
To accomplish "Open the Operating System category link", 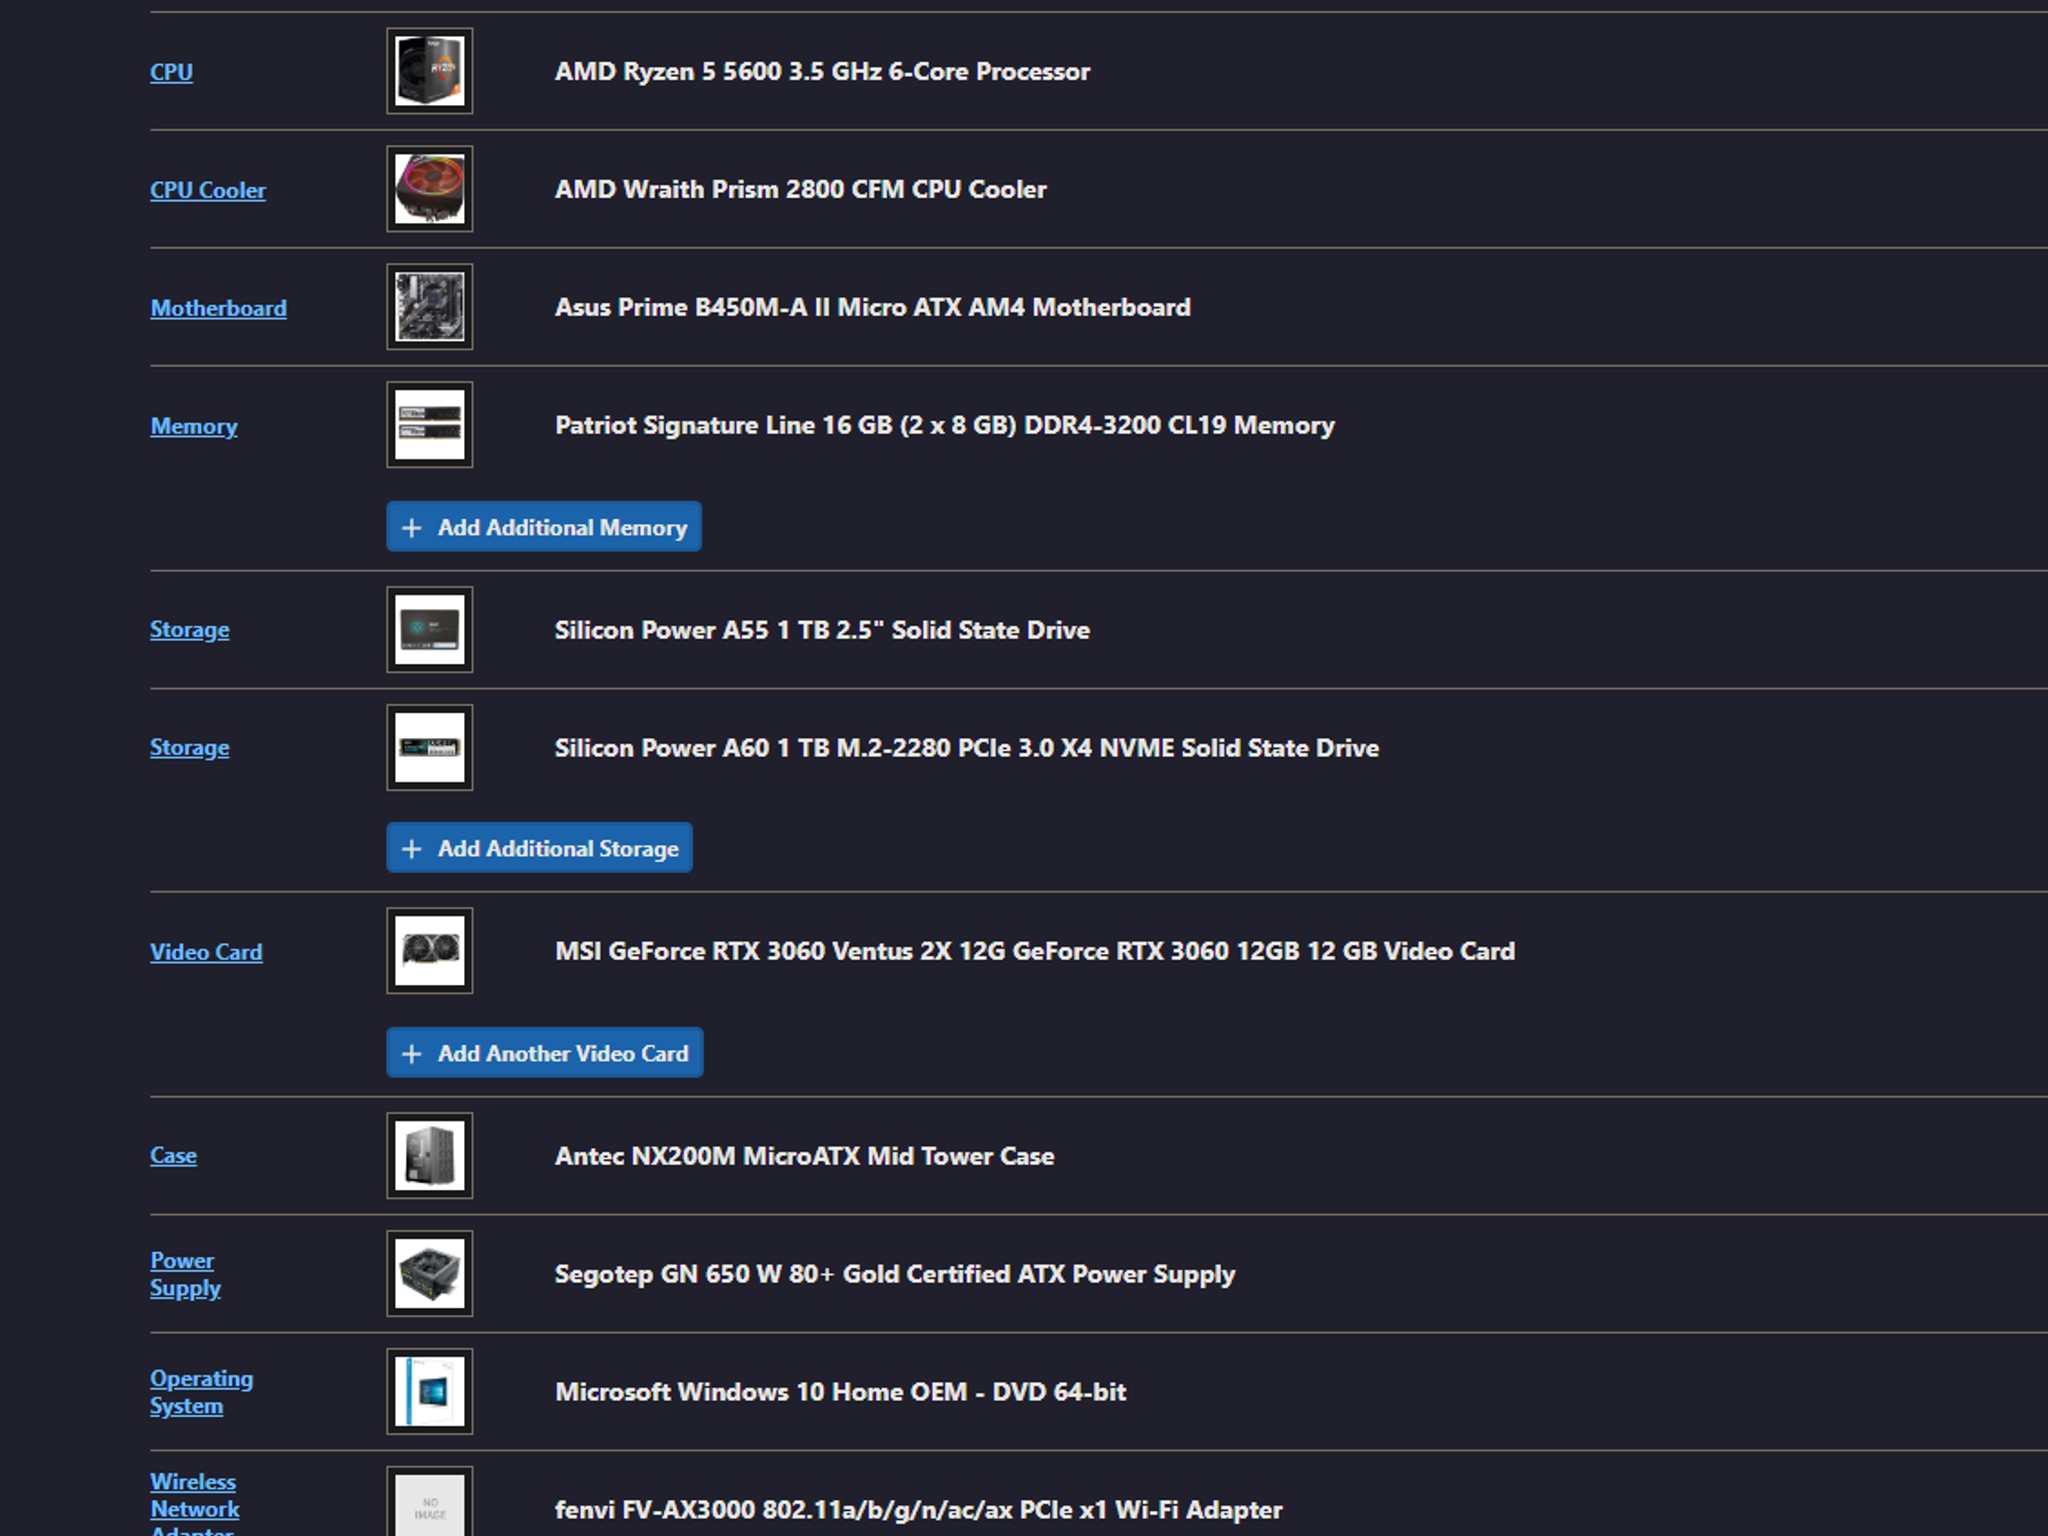I will [201, 1392].
